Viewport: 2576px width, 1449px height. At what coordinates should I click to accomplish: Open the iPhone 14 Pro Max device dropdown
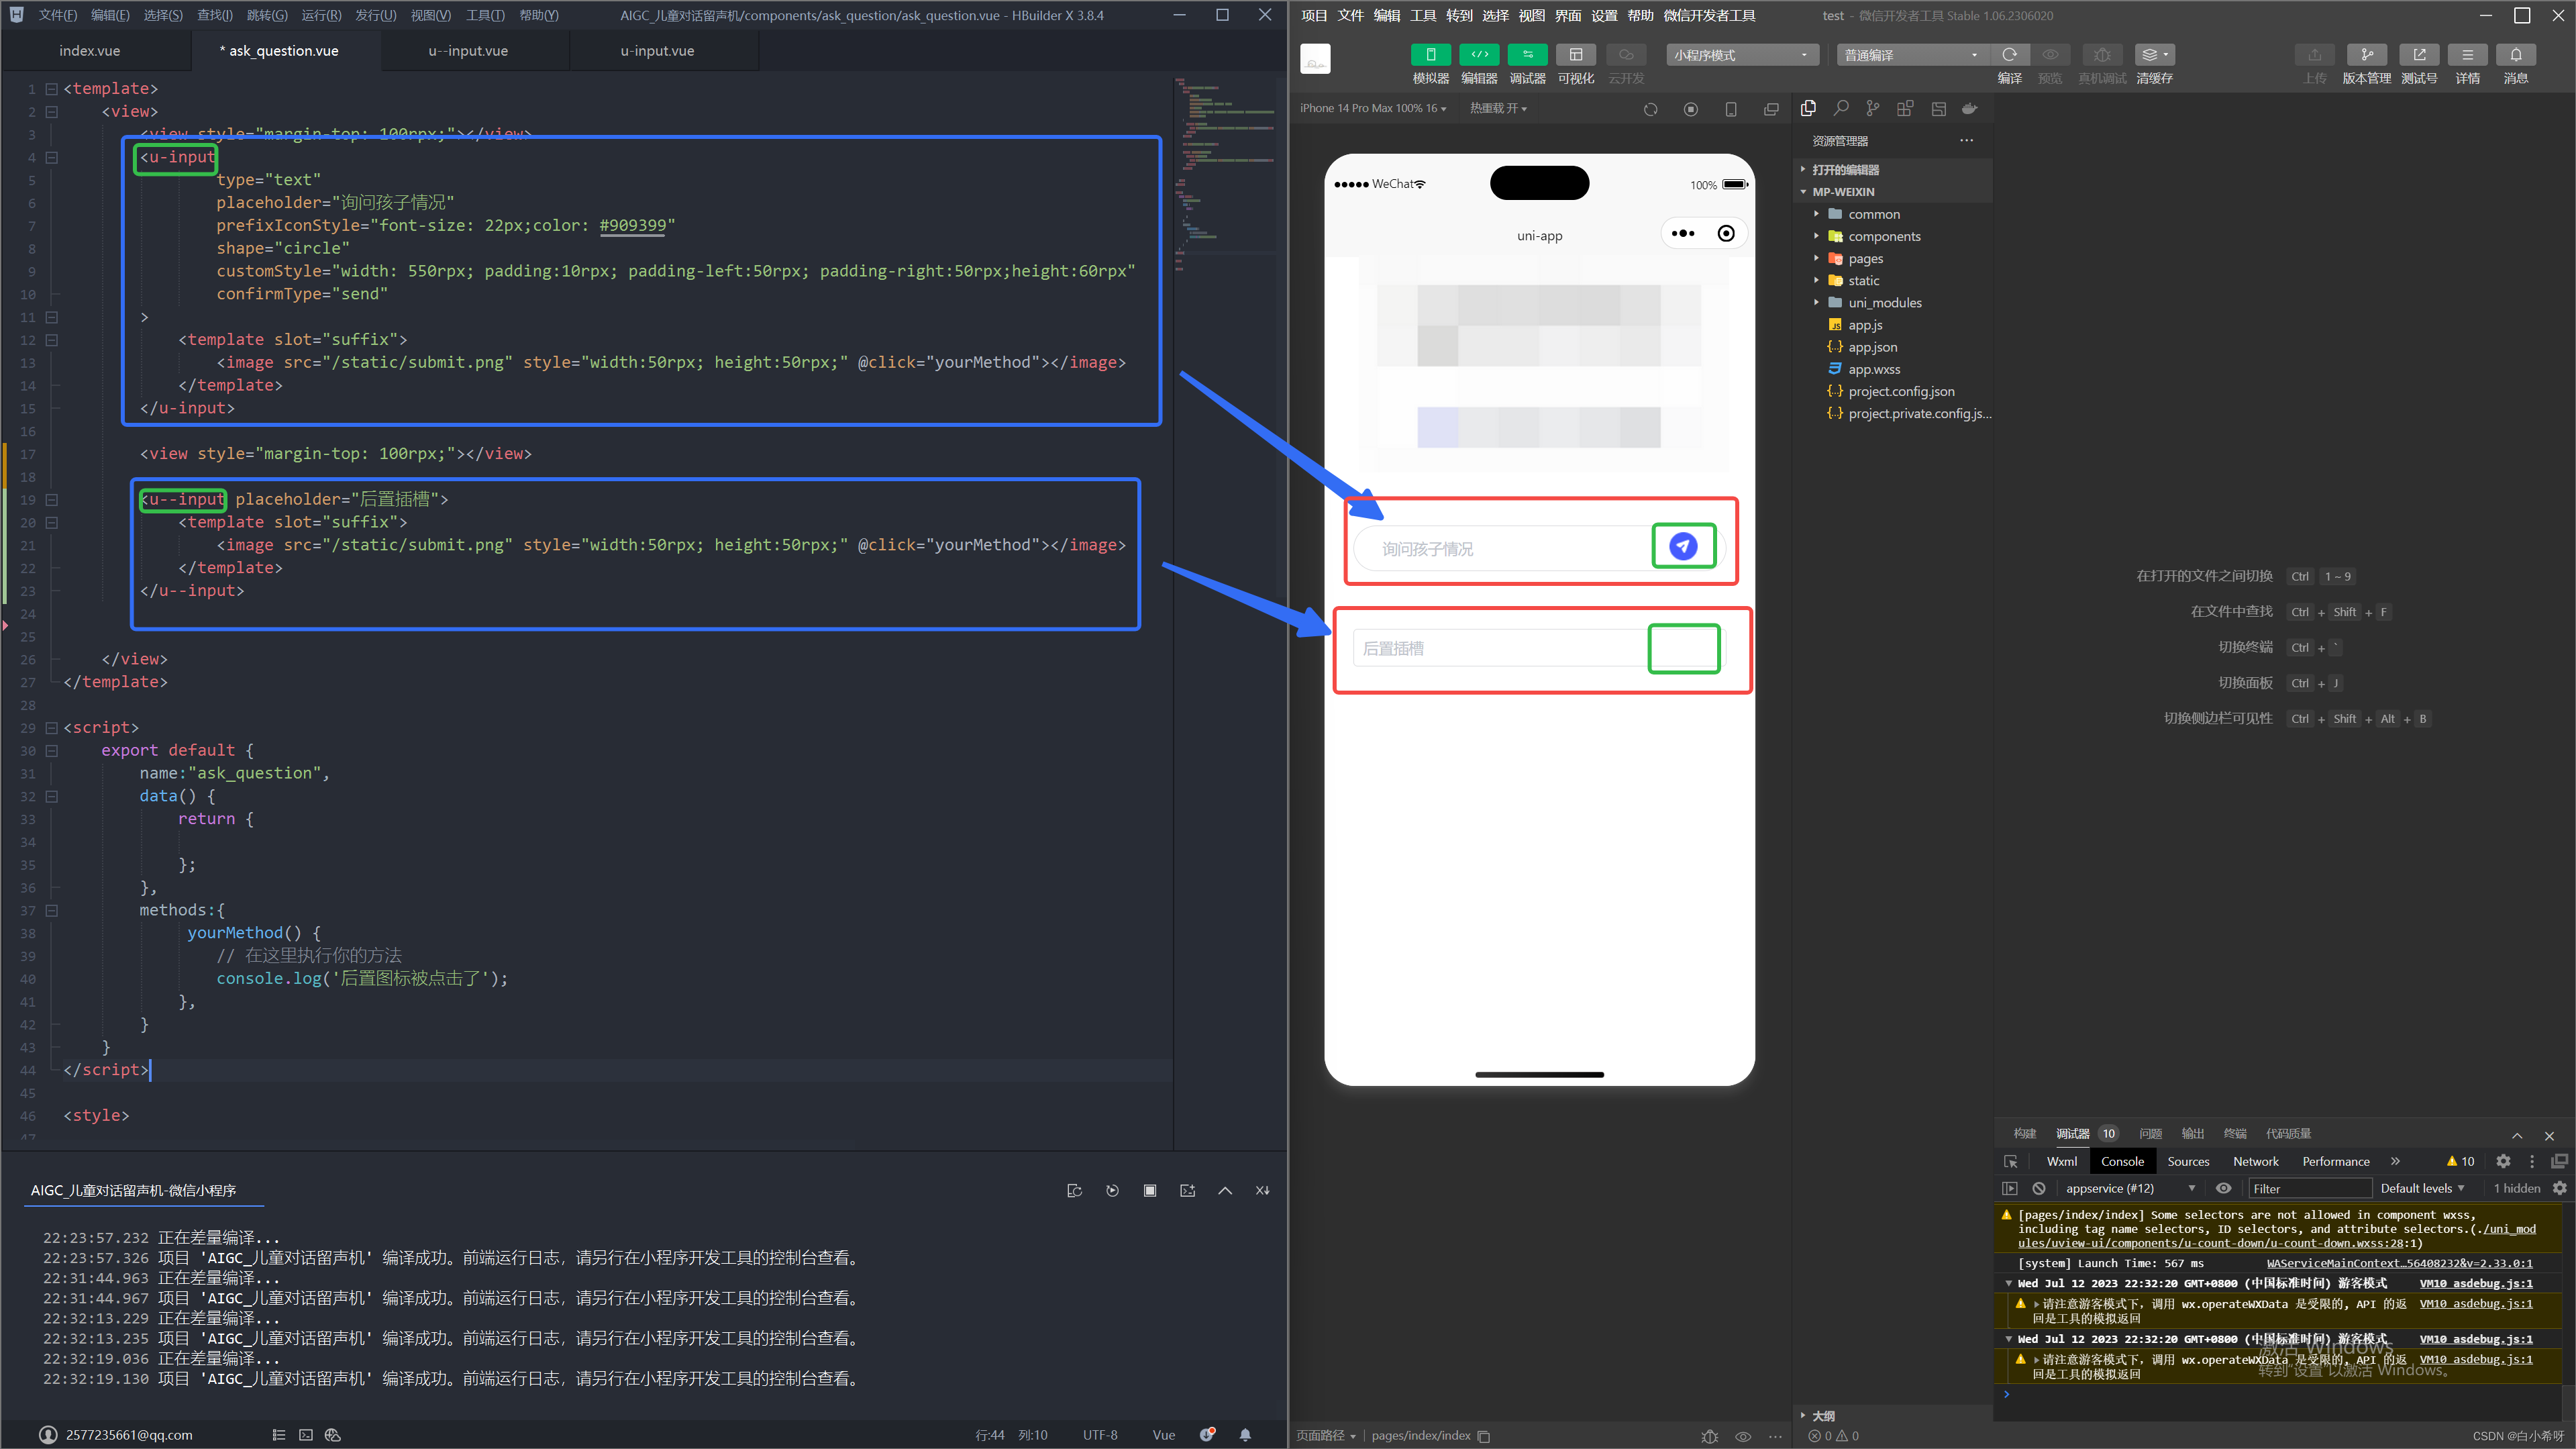tap(1373, 108)
